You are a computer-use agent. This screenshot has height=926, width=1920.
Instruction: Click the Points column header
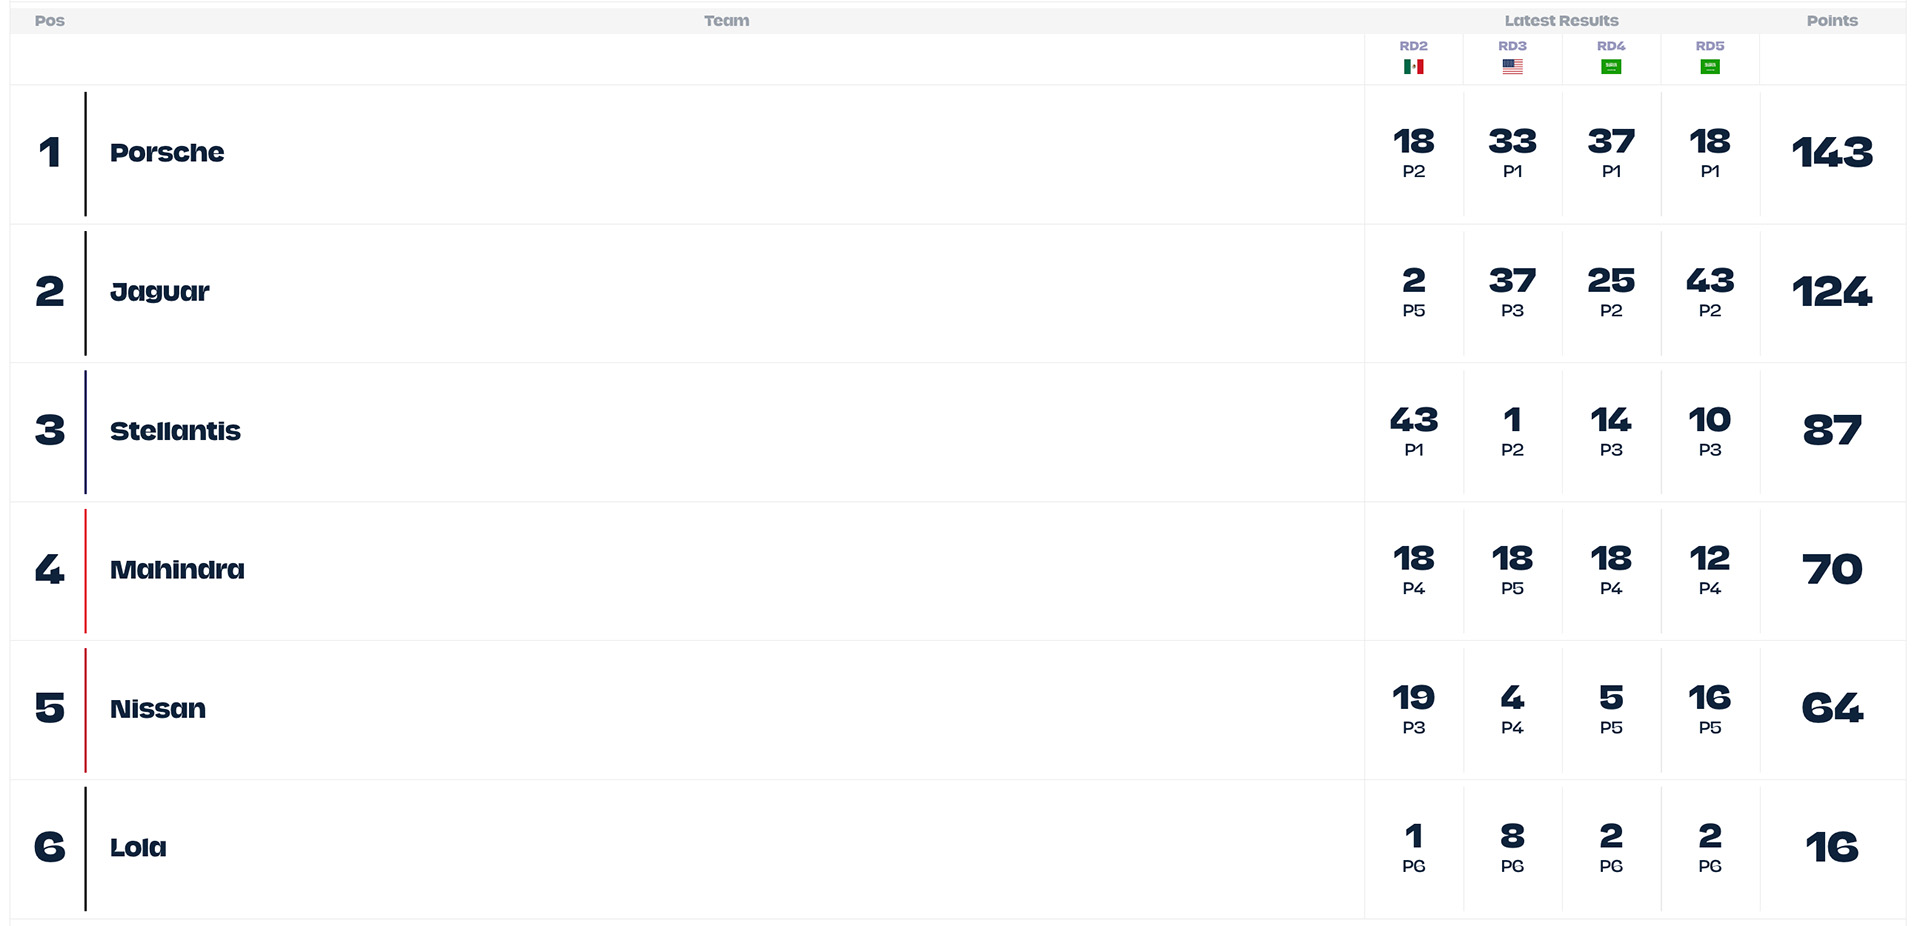[1832, 21]
